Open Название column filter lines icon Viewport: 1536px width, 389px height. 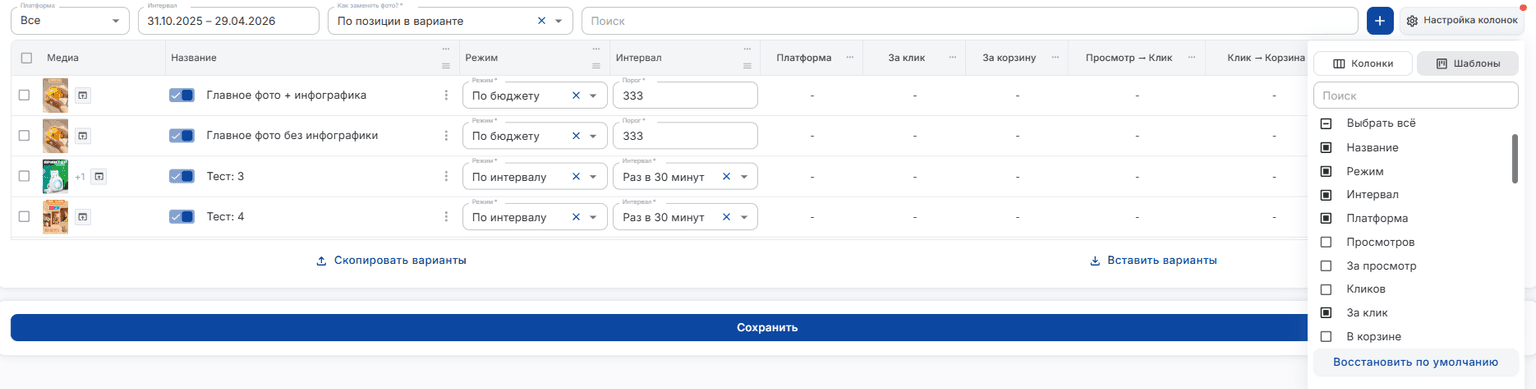446,66
